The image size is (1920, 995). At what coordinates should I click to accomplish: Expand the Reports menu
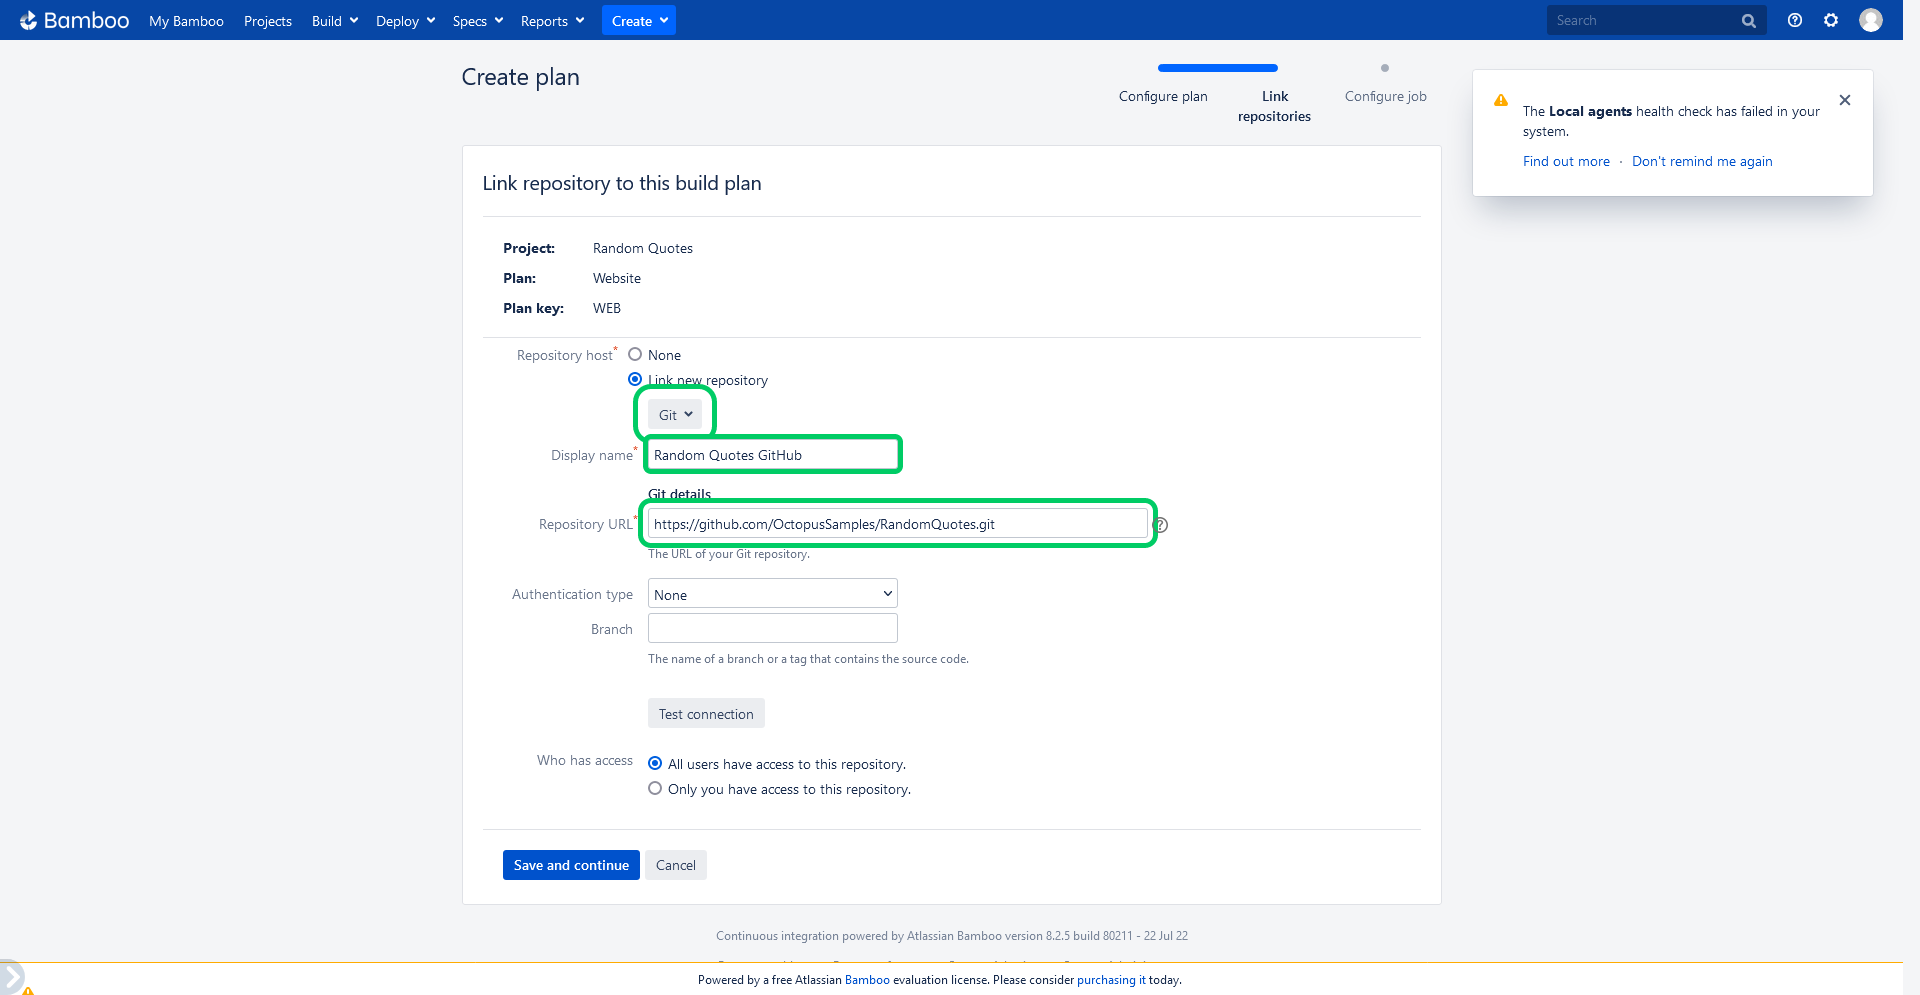pos(552,21)
